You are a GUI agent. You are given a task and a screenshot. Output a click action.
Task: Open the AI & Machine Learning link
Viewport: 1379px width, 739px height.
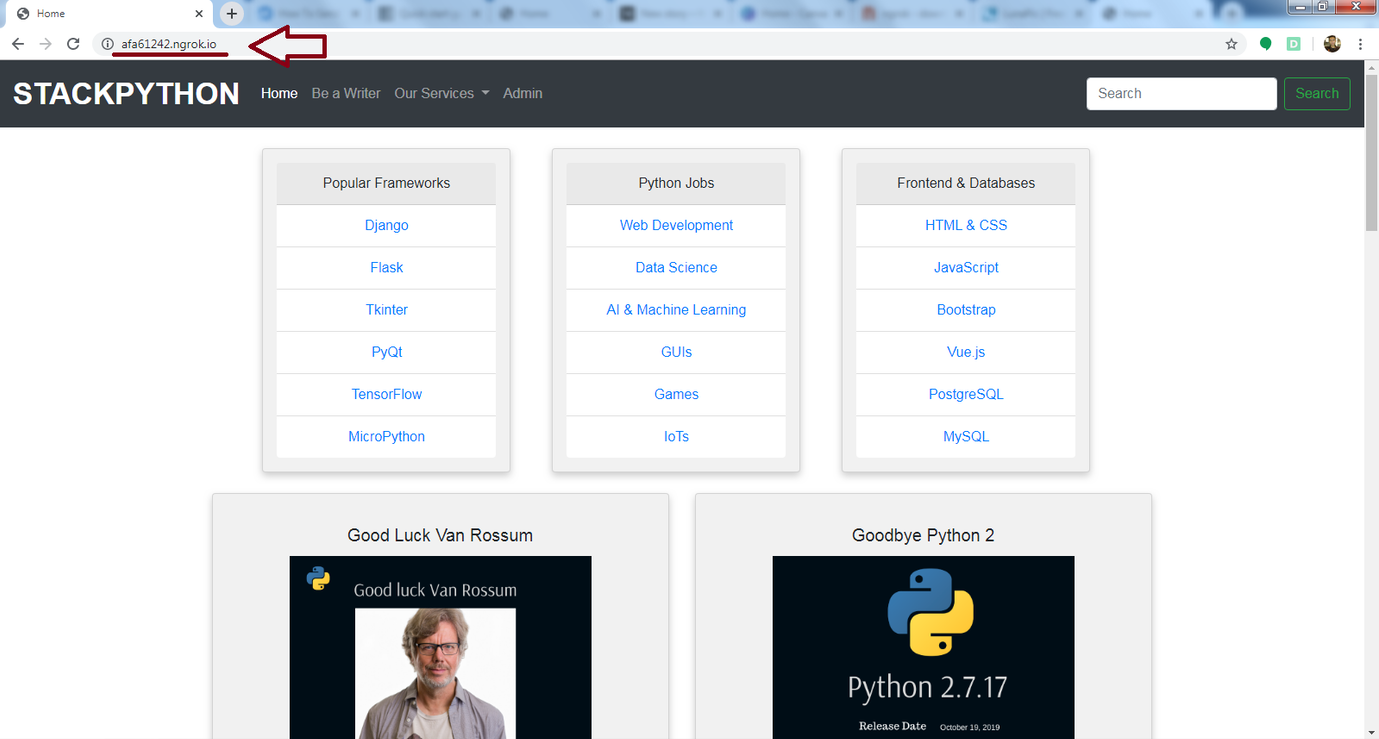676,309
